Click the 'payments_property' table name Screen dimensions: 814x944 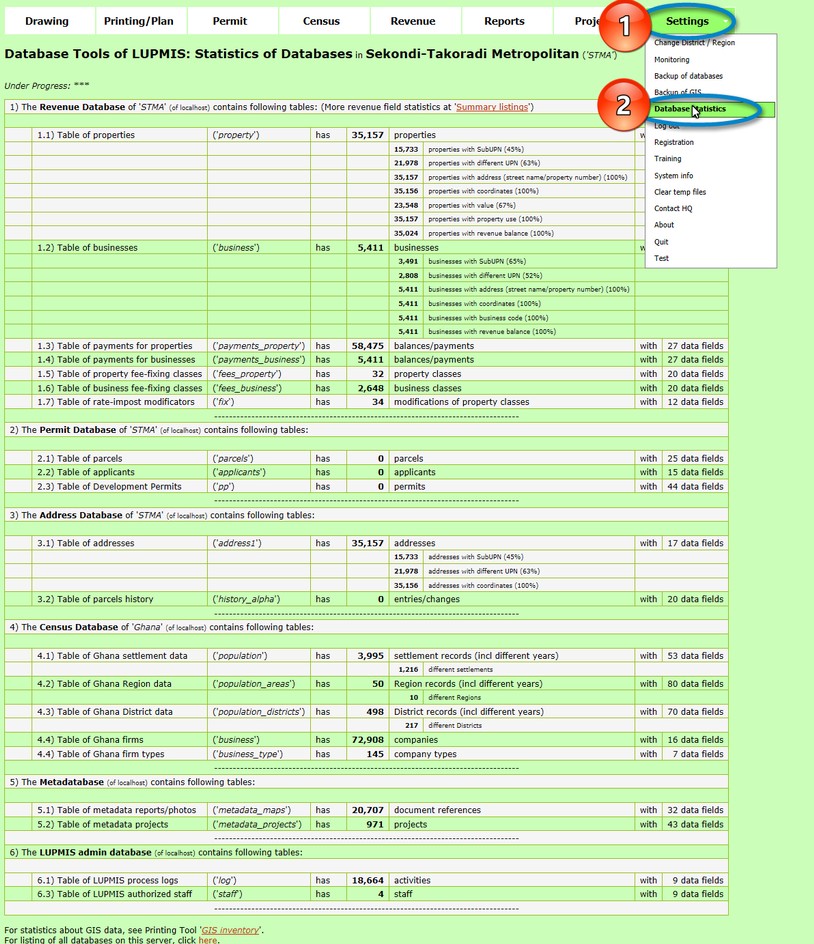tap(259, 346)
